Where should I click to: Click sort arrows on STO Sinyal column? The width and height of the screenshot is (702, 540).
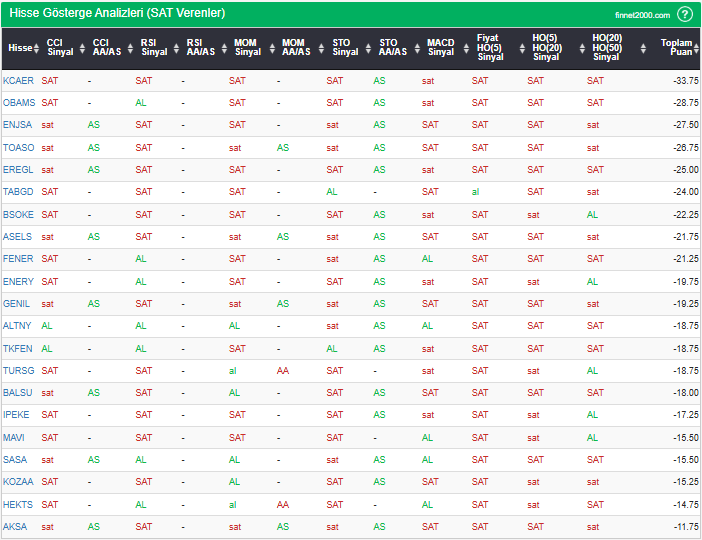(x=367, y=48)
